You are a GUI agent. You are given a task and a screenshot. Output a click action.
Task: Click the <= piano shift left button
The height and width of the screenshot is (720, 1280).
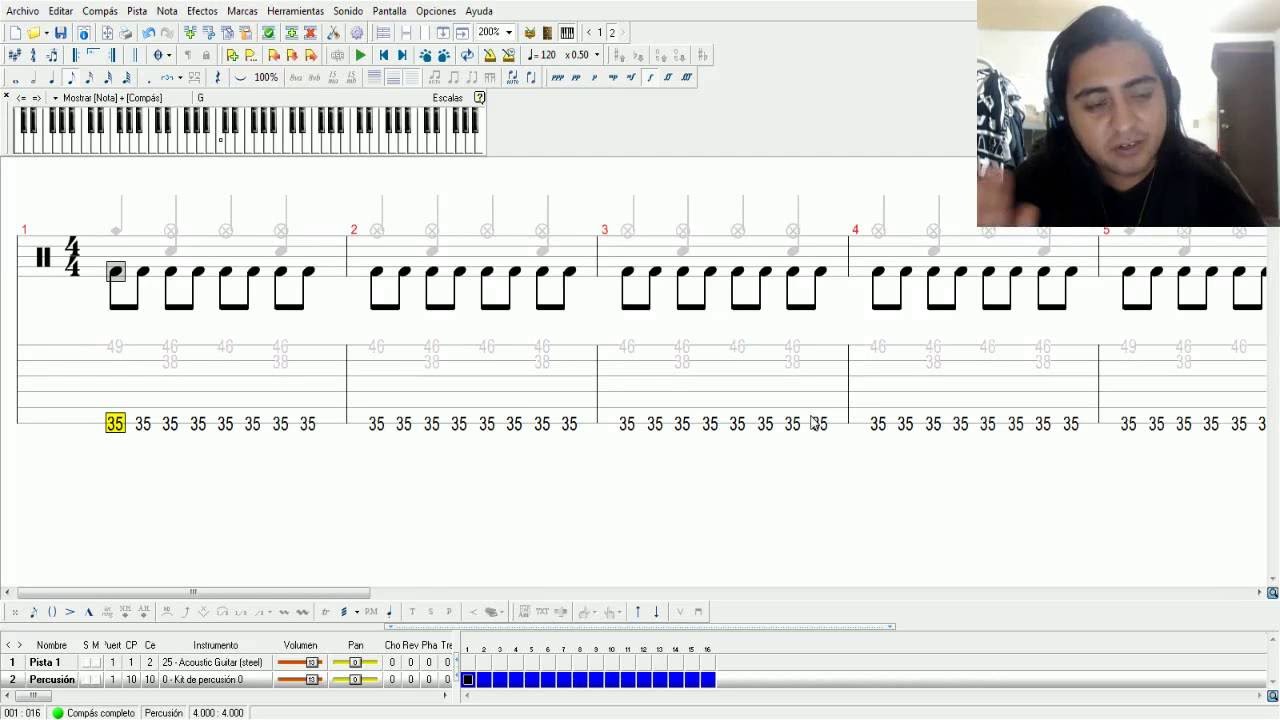click(21, 98)
